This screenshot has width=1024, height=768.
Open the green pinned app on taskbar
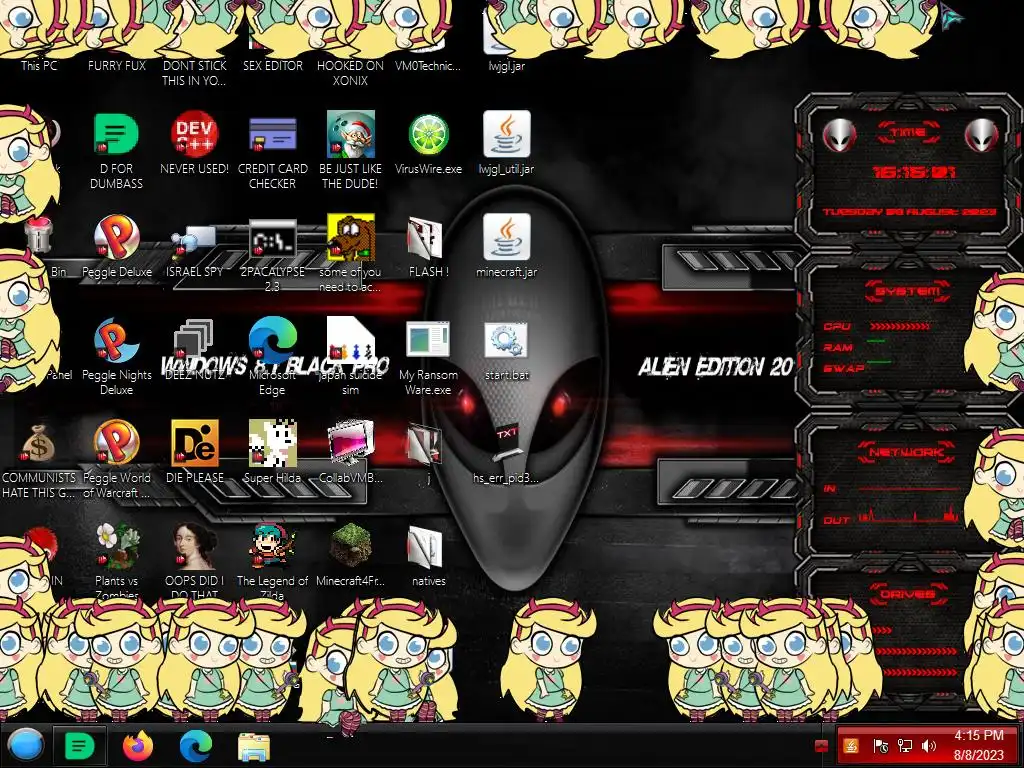[80, 746]
